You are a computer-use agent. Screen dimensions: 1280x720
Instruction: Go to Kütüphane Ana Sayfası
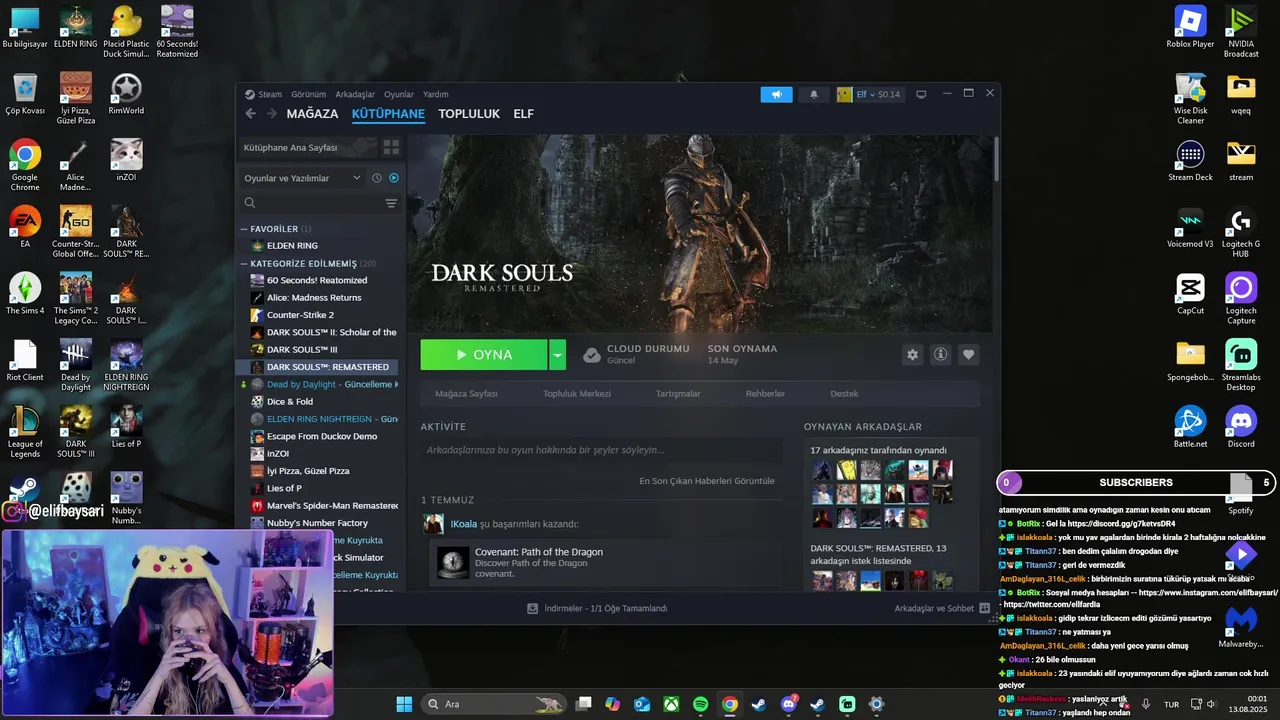point(308,147)
